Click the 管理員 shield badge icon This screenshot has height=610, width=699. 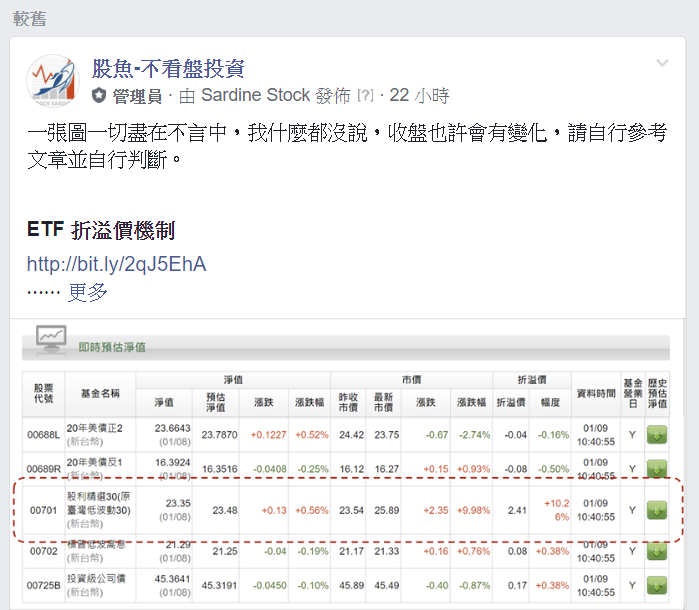pyautogui.click(x=99, y=95)
